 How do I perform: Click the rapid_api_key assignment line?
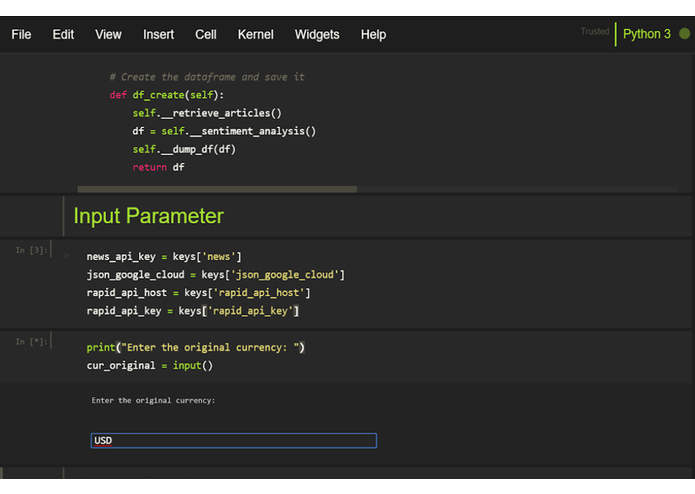pos(192,311)
